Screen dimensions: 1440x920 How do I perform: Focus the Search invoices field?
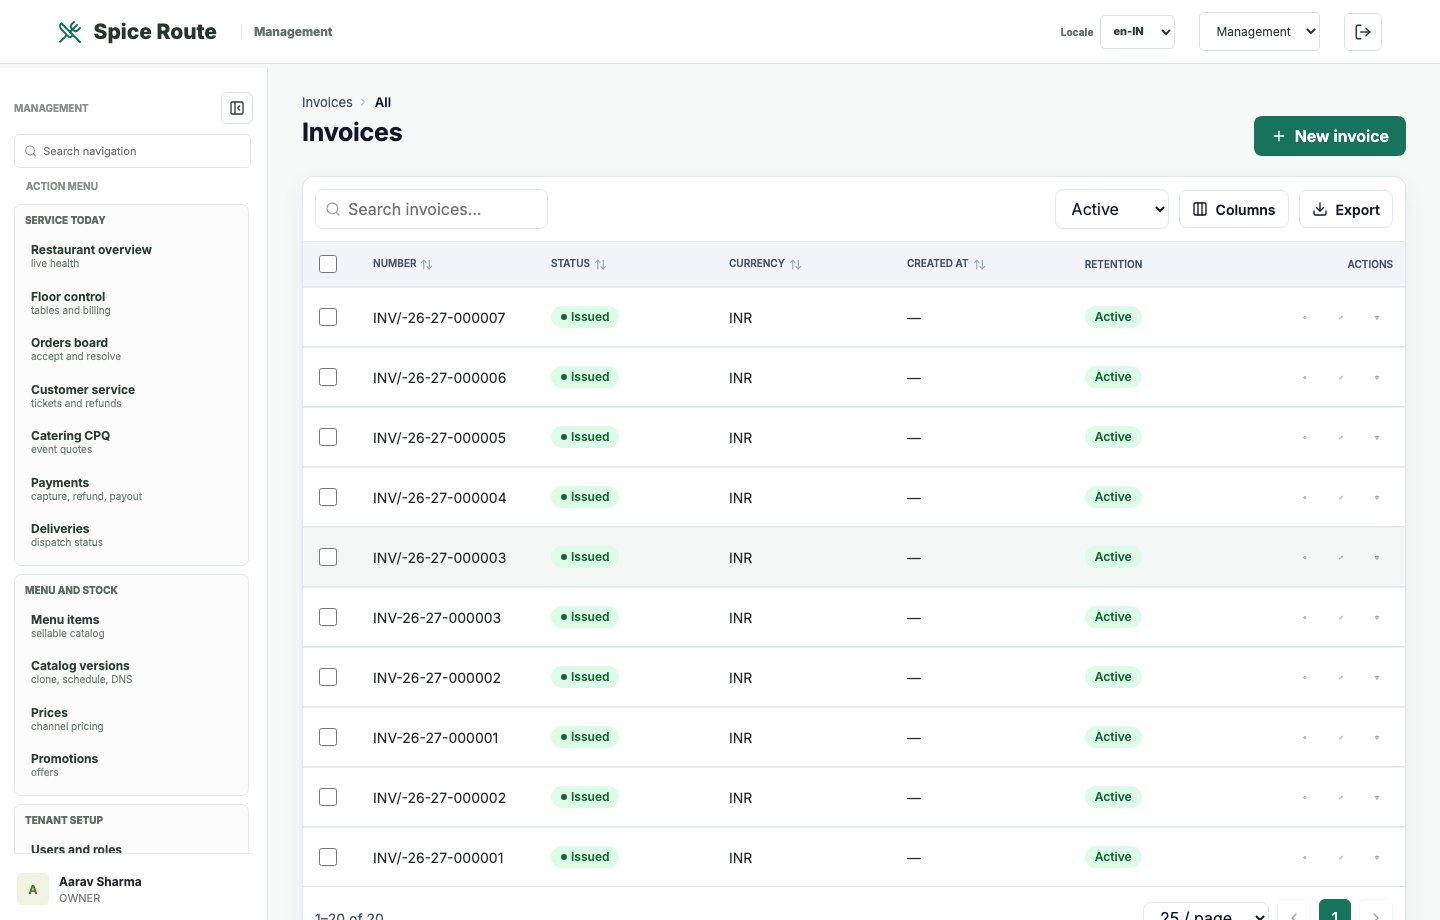click(x=431, y=209)
